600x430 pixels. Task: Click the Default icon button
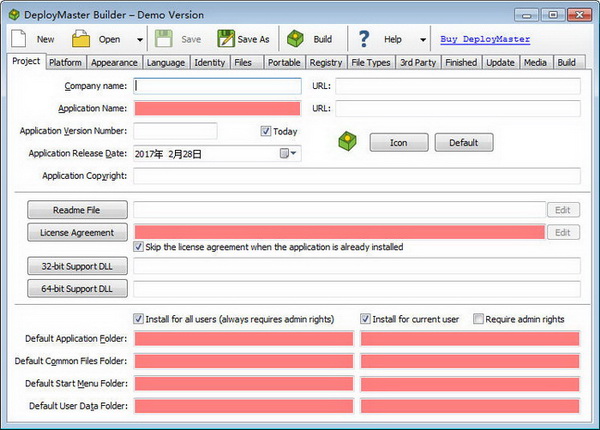[464, 143]
